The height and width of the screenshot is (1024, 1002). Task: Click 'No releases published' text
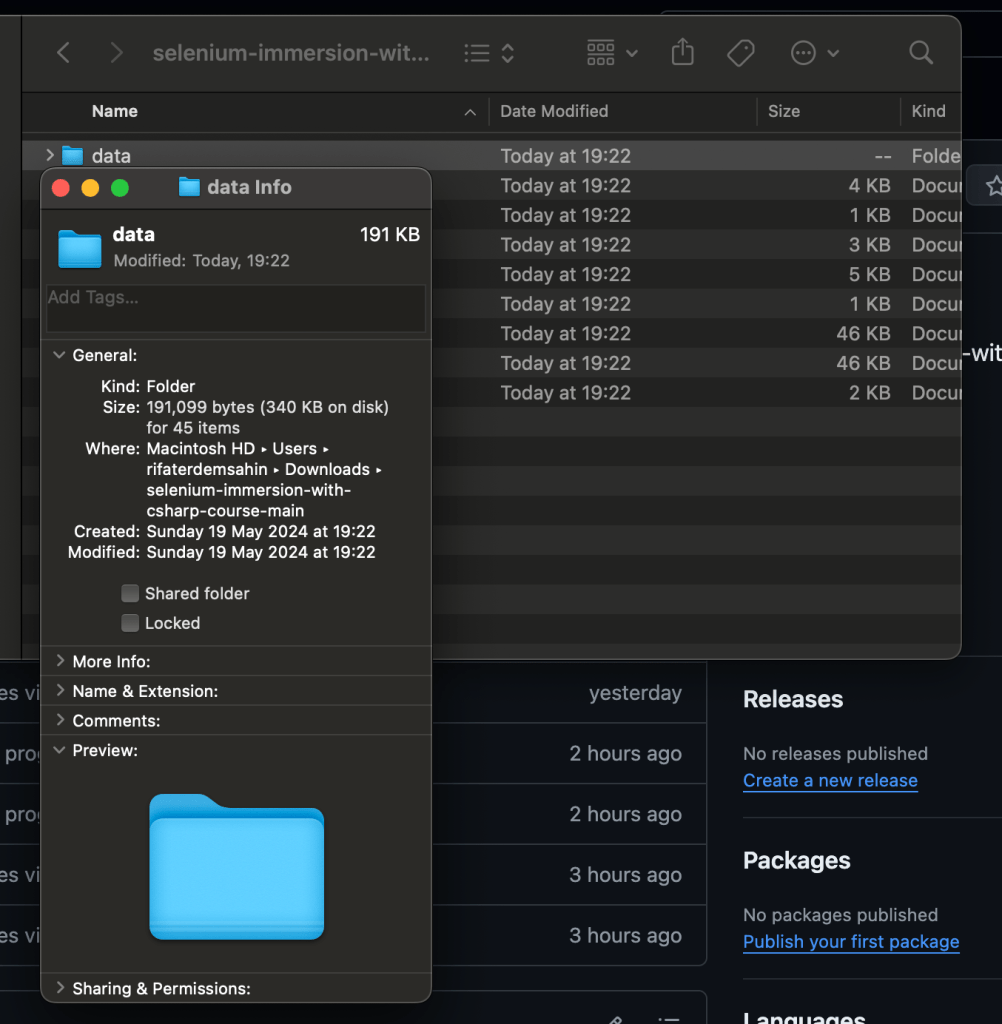pyautogui.click(x=835, y=754)
